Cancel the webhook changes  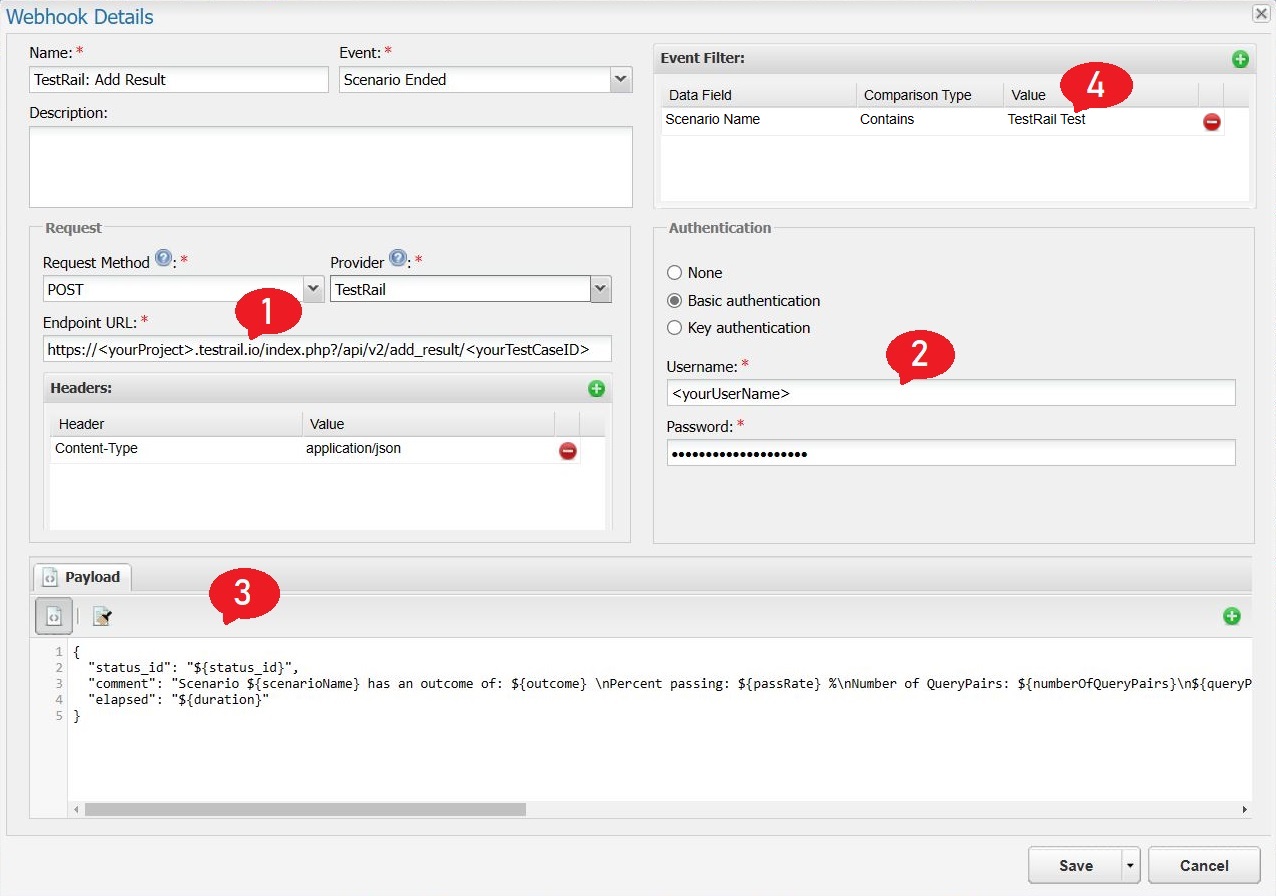(x=1204, y=865)
